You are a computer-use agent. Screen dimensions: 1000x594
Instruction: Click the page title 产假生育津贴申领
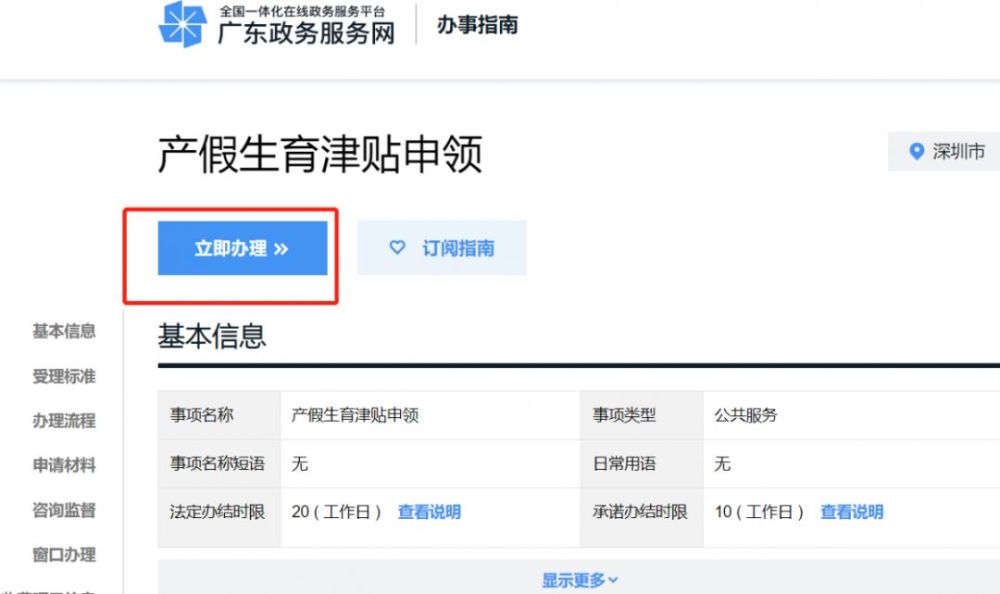click(x=320, y=154)
